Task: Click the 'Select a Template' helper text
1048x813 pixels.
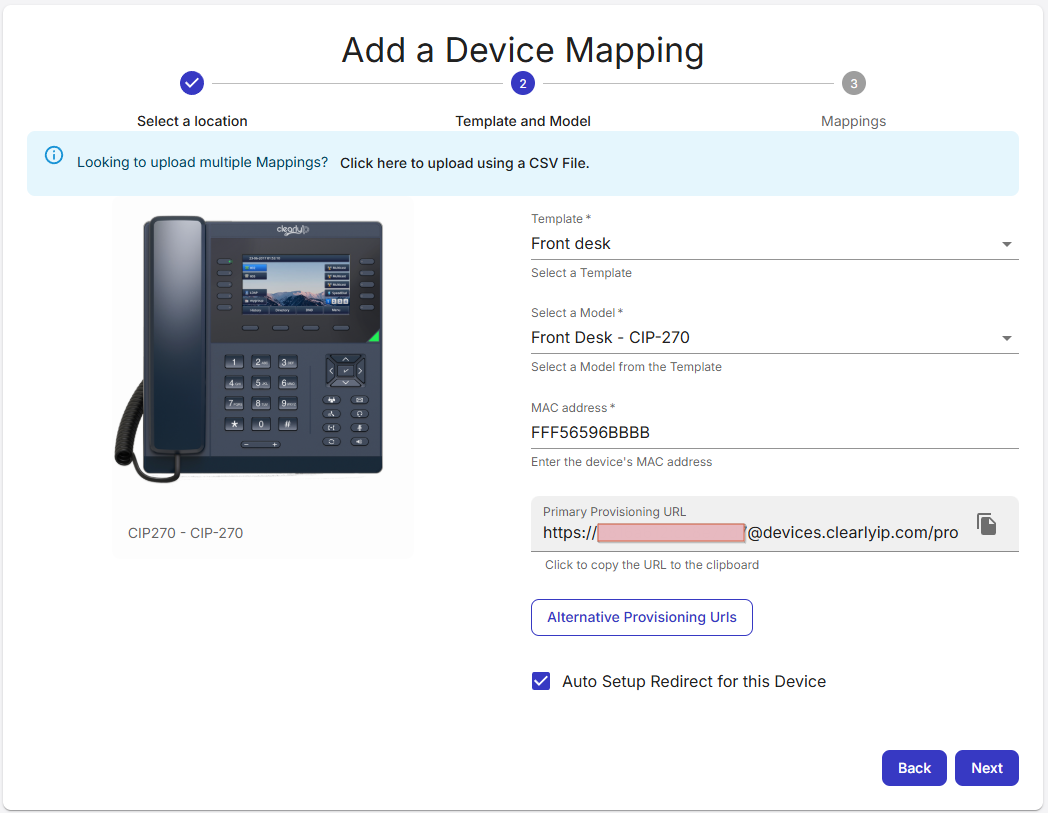Action: (581, 273)
